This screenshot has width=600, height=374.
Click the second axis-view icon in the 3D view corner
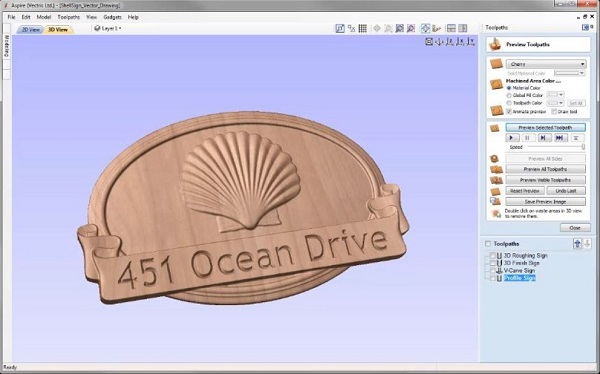click(x=439, y=41)
